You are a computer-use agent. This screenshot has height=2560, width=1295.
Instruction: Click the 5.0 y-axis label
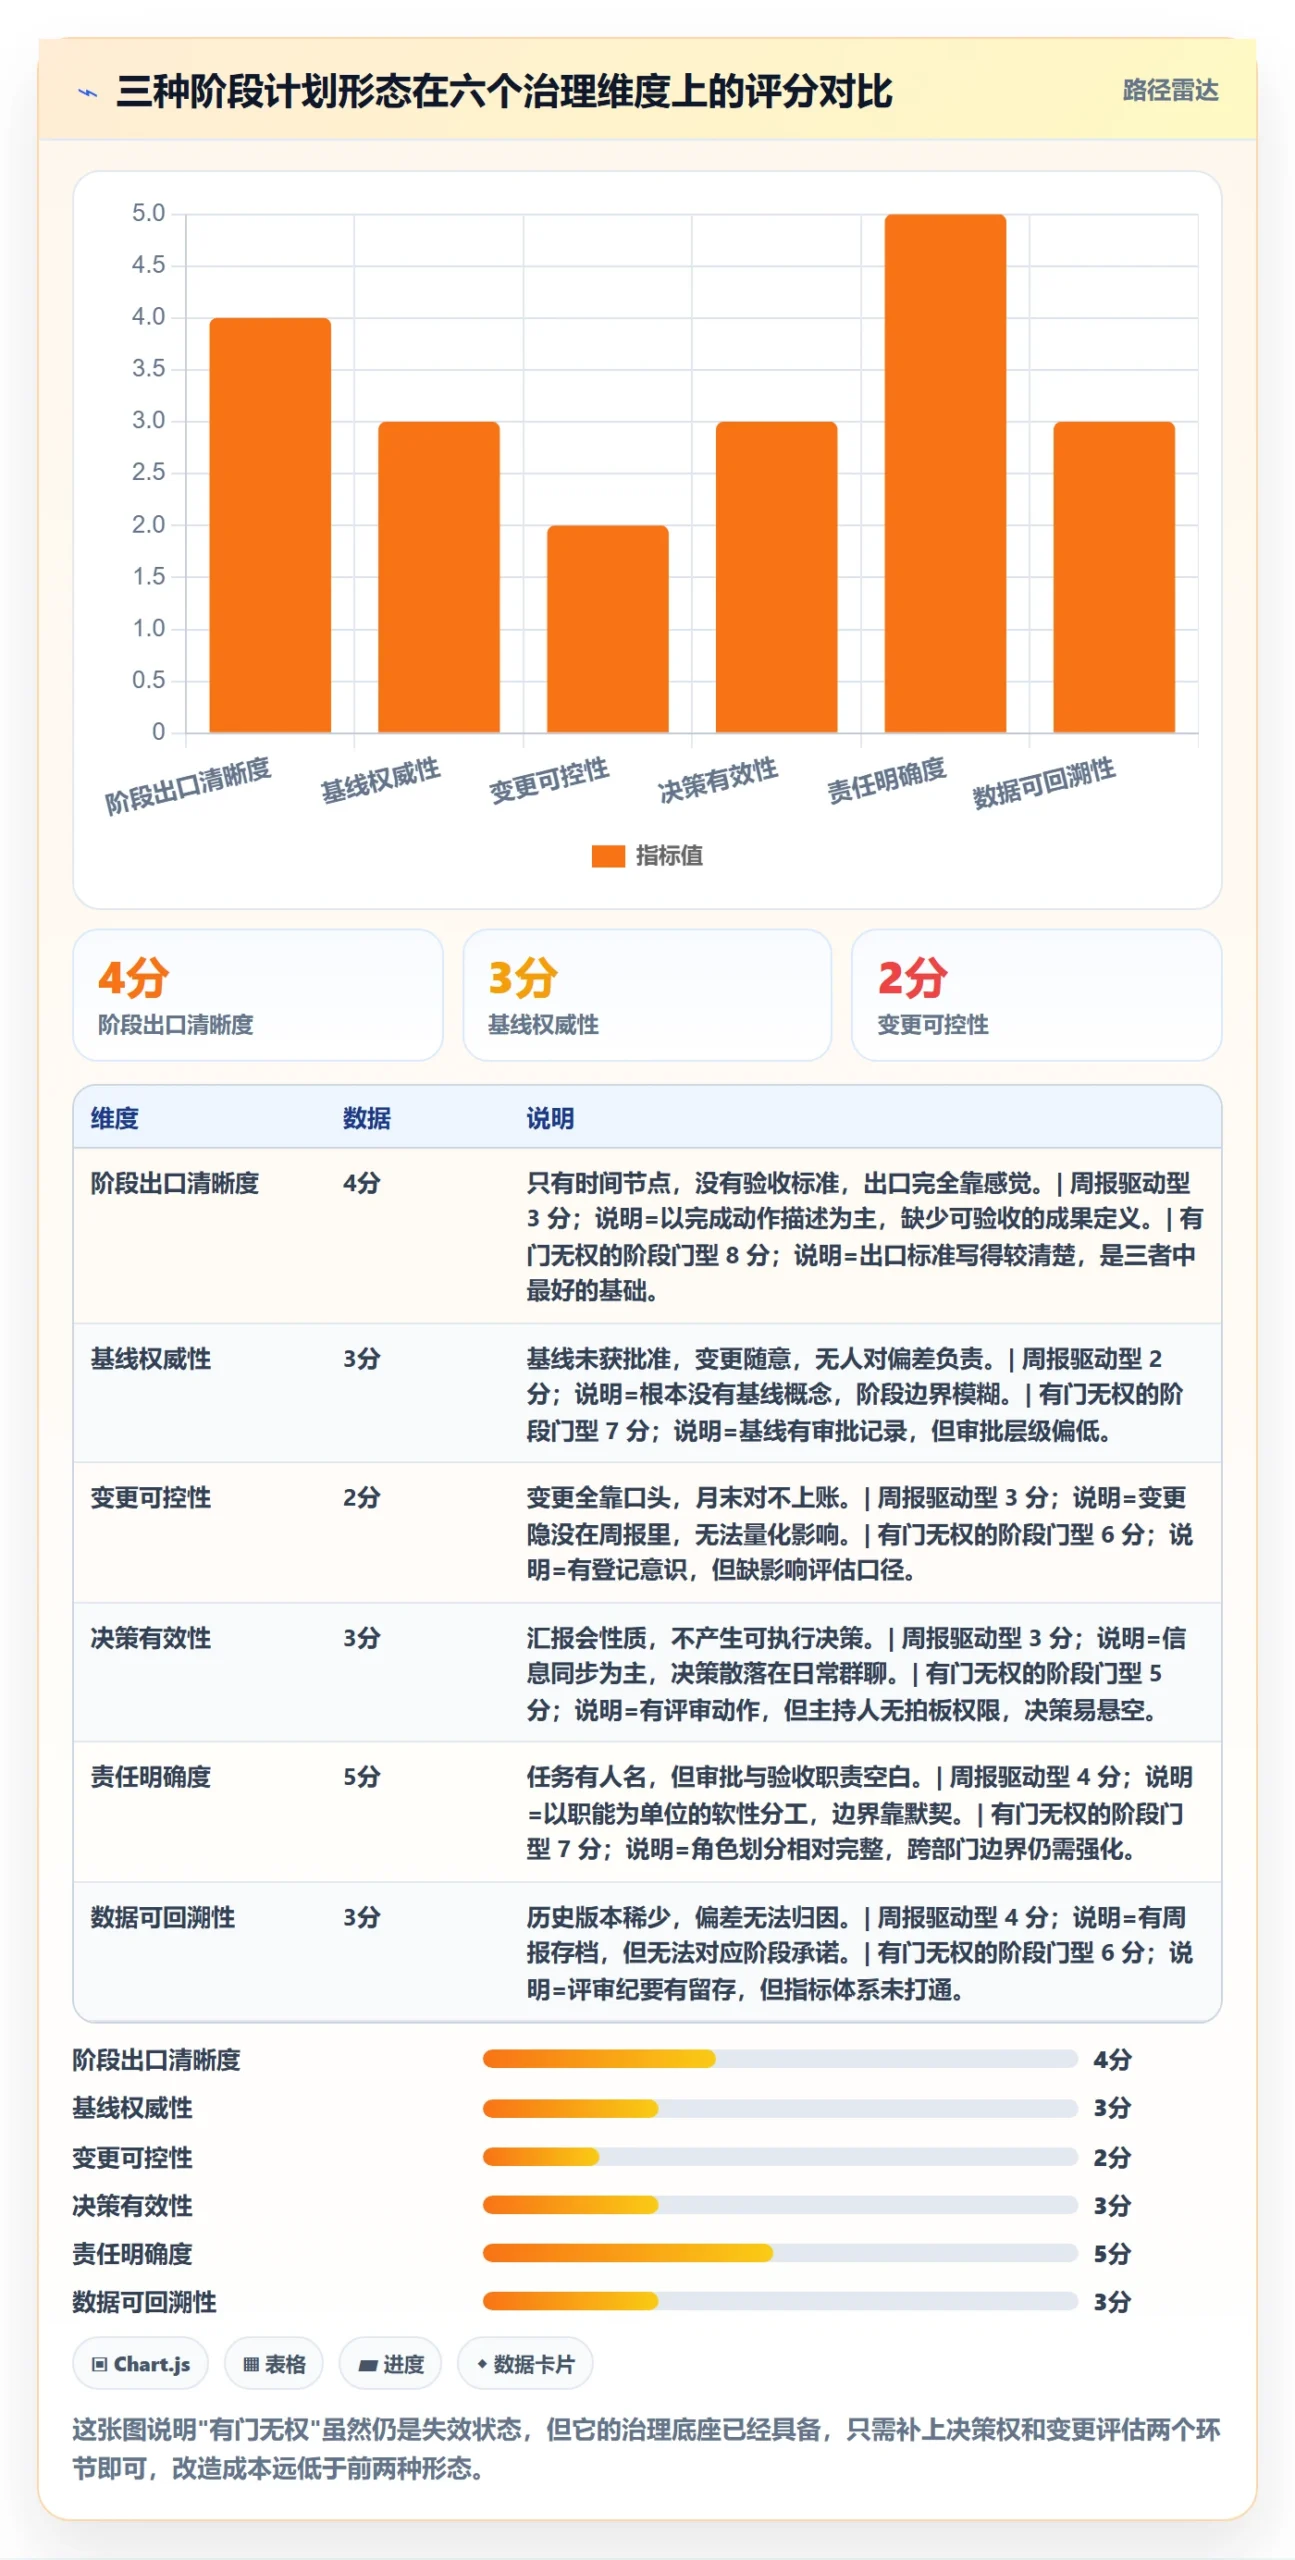point(148,213)
